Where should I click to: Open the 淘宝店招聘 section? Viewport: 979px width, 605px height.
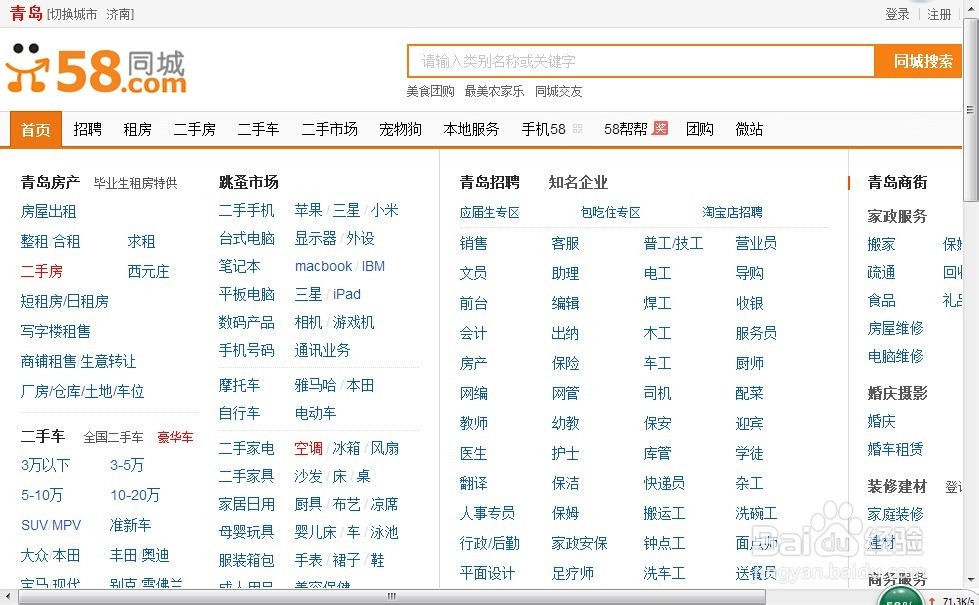click(732, 212)
